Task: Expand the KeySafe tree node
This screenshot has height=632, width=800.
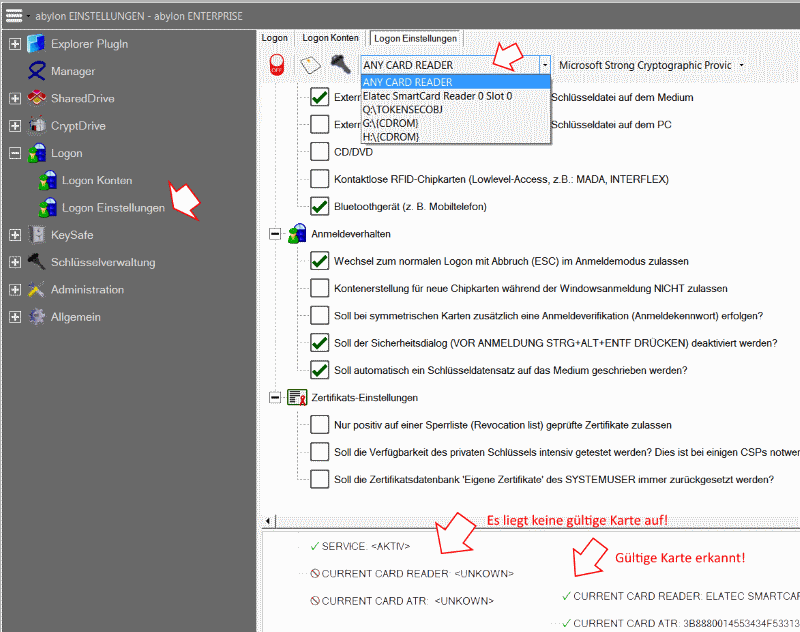Action: [15, 235]
